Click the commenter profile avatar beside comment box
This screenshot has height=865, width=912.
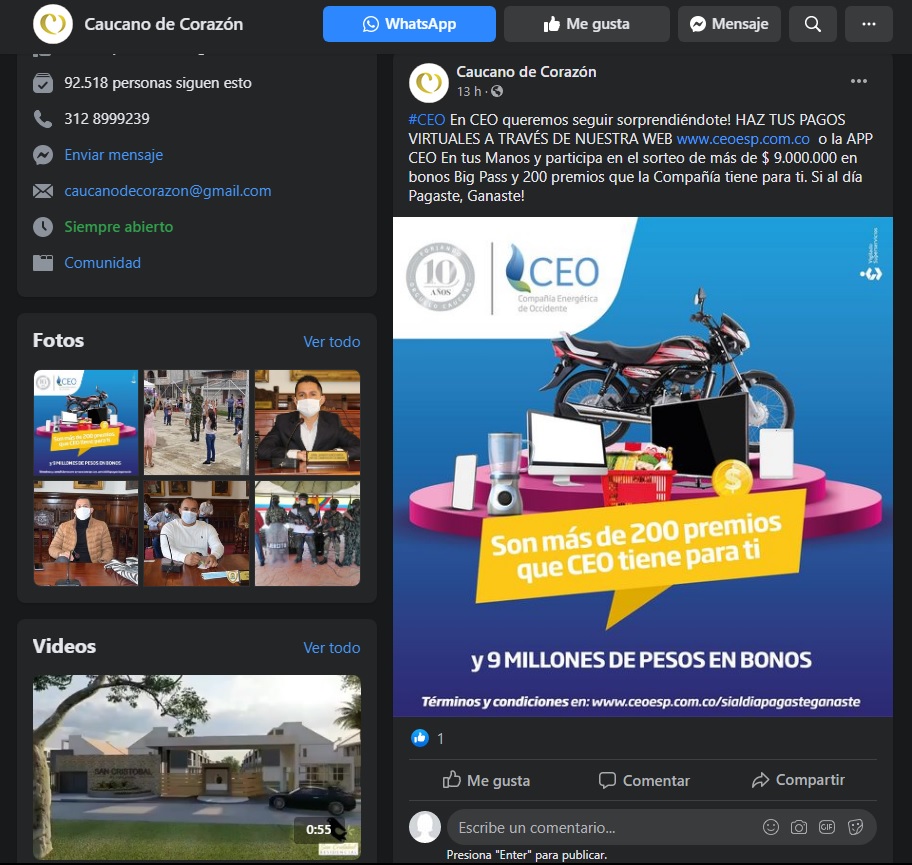pos(425,827)
